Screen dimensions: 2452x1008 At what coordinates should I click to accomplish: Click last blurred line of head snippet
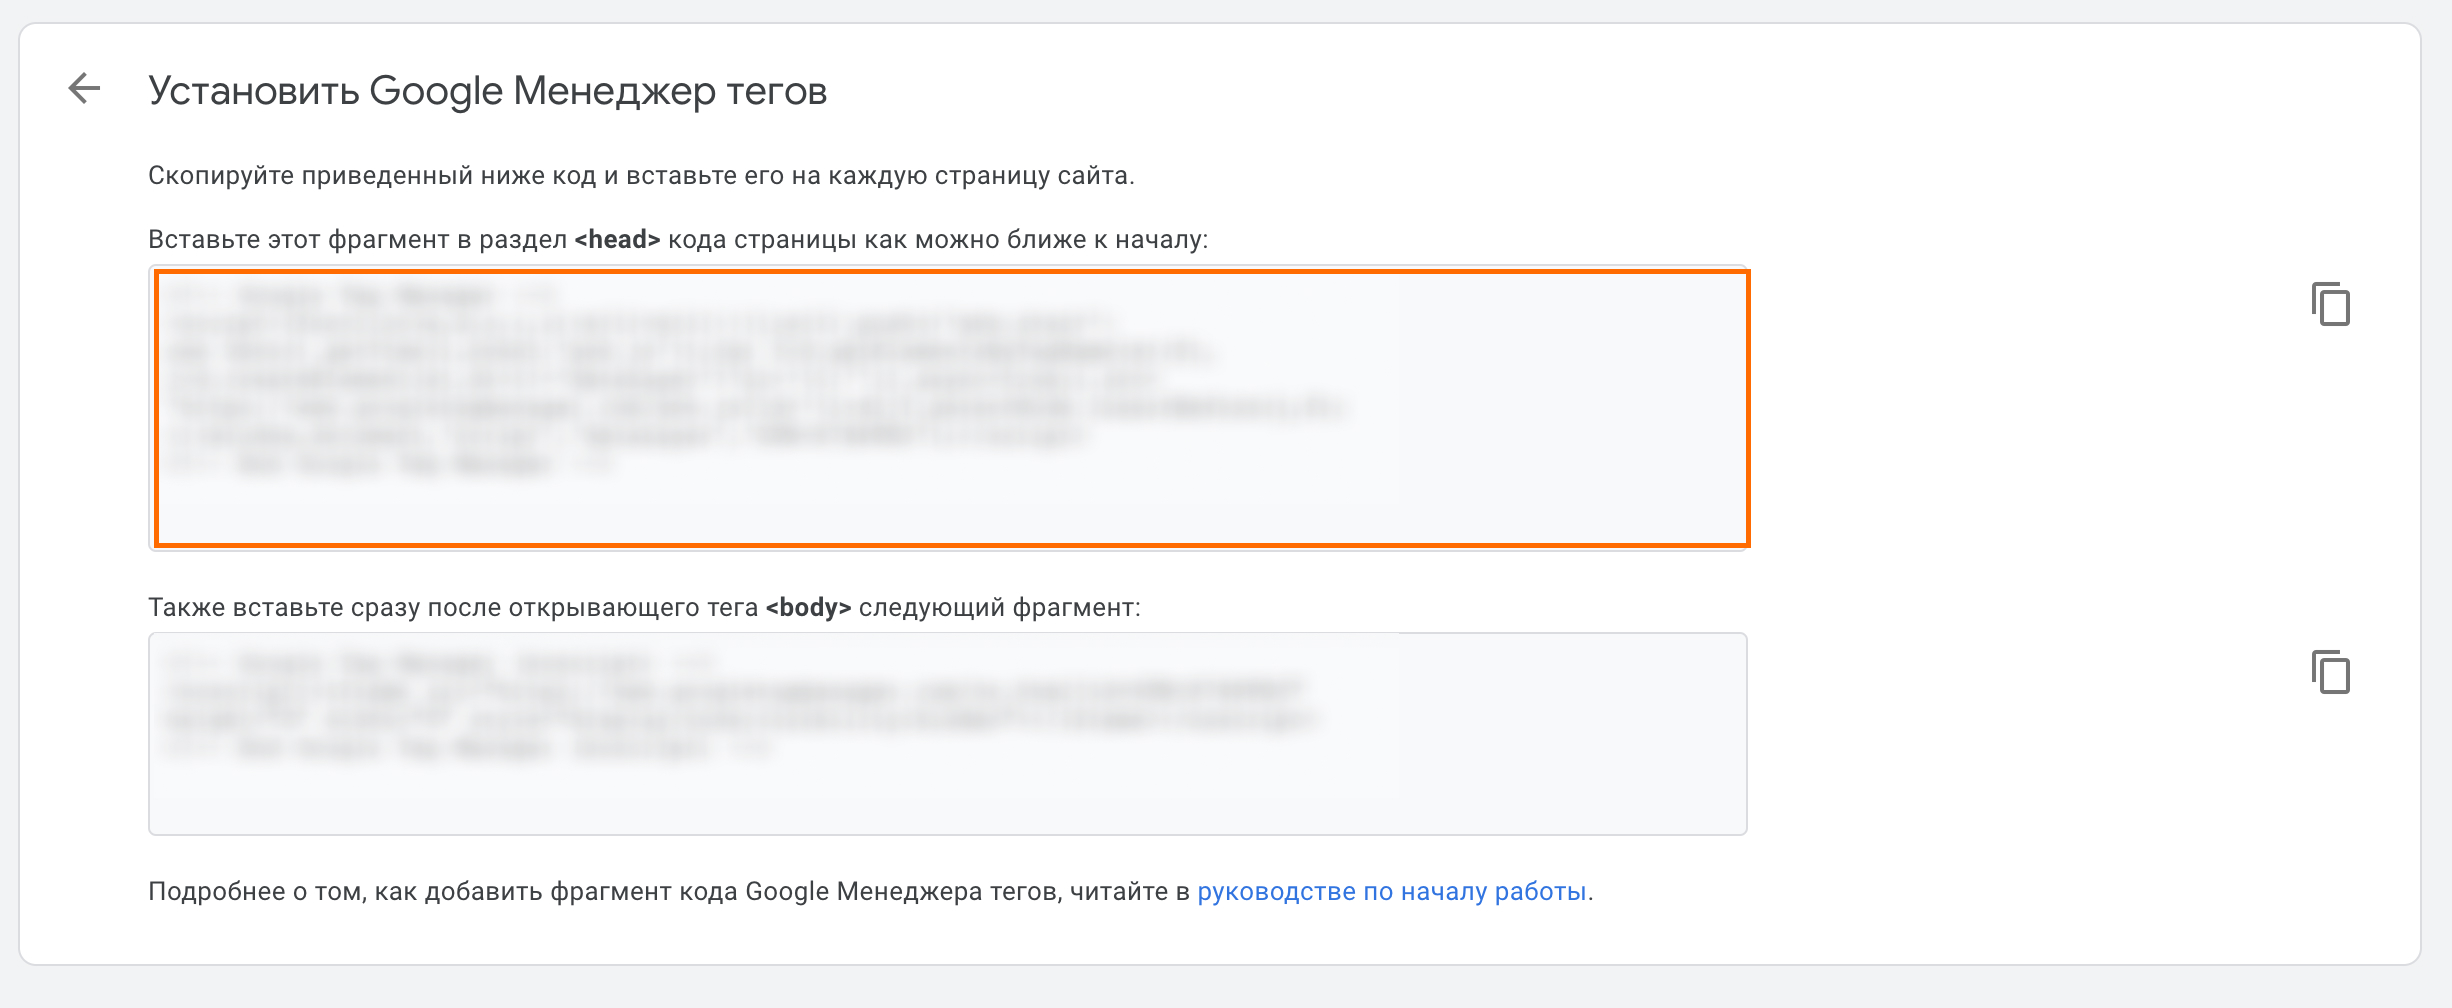pyautogui.click(x=390, y=464)
